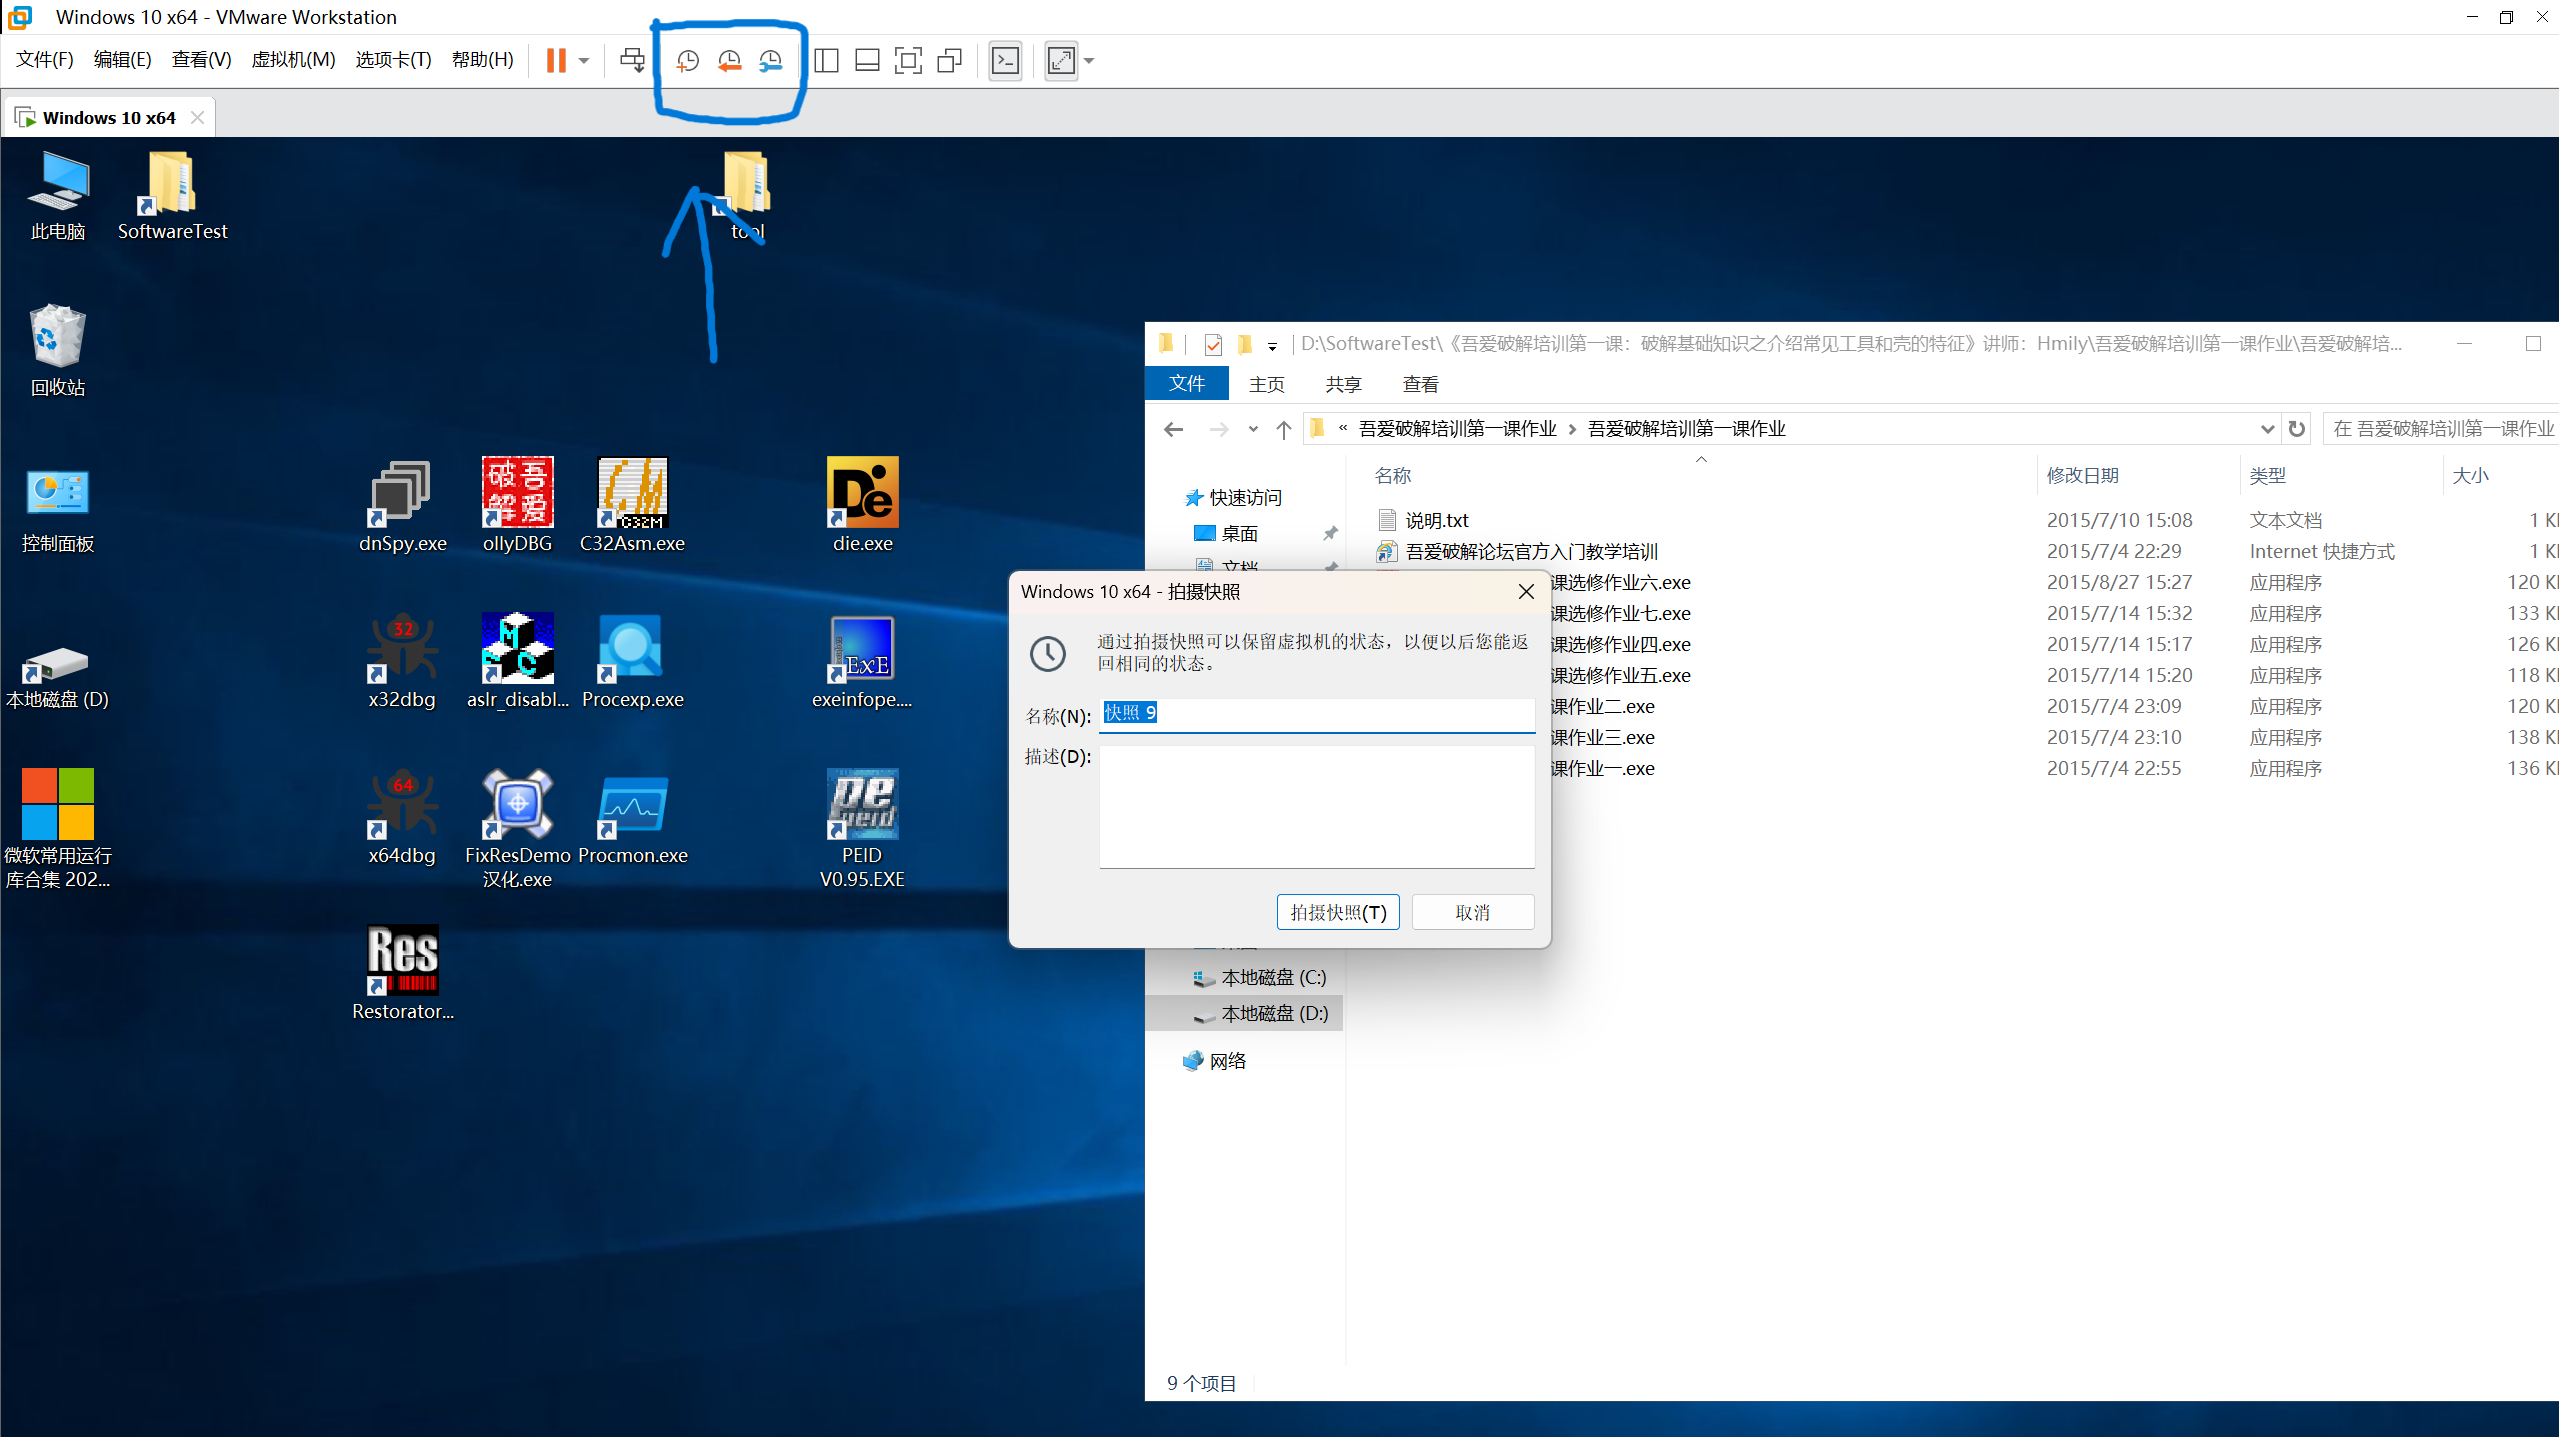Open the snapshot manager icon

click(x=770, y=61)
